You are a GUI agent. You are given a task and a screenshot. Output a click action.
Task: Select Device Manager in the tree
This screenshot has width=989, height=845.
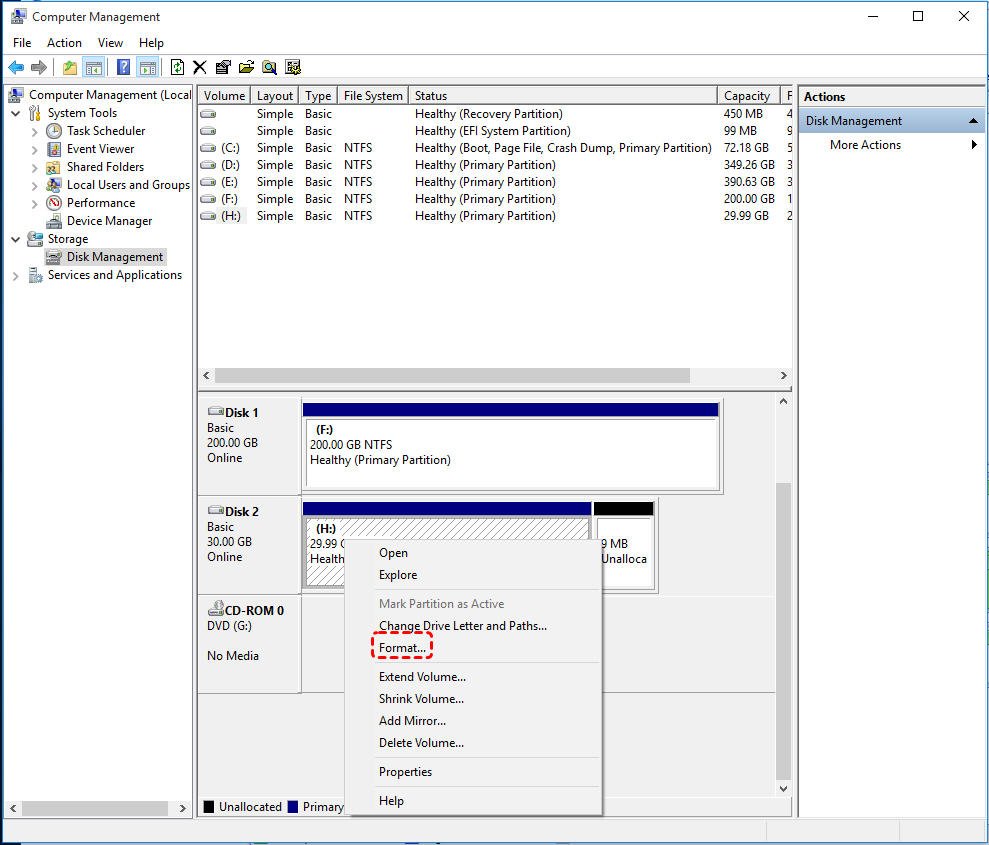(109, 221)
